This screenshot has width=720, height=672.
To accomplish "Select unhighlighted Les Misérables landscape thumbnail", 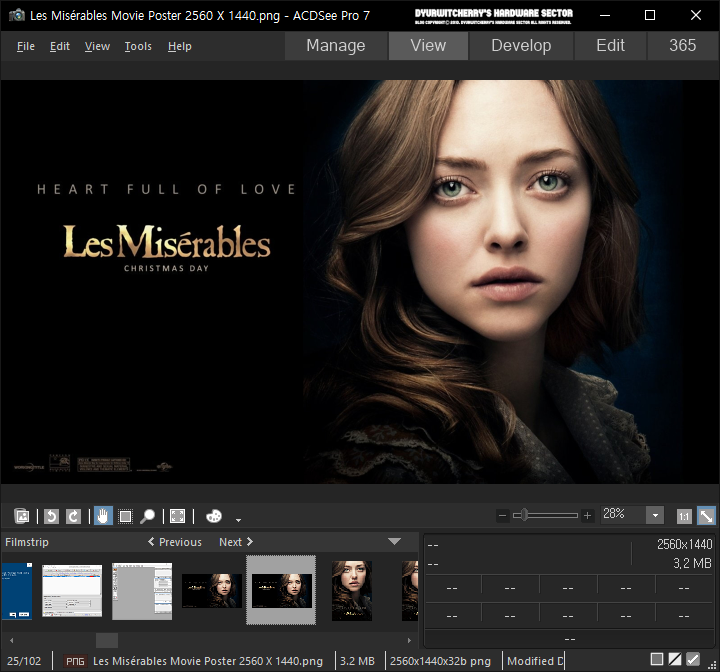I will click(x=212, y=590).
